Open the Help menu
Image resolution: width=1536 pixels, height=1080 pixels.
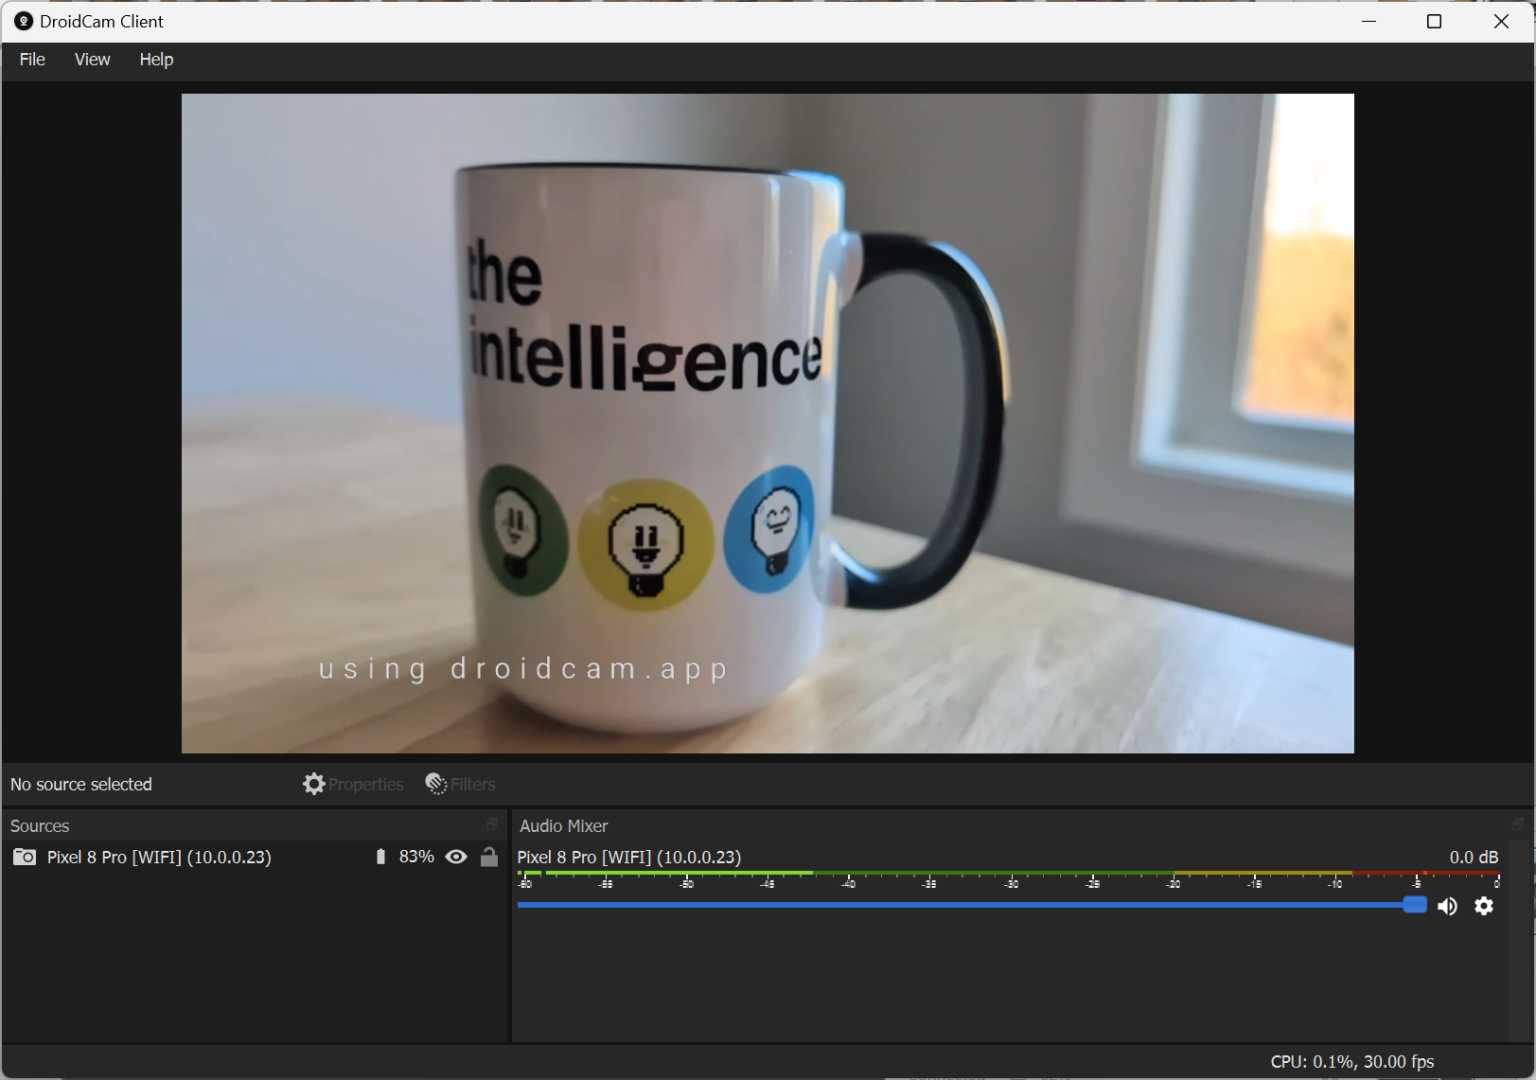[x=156, y=59]
